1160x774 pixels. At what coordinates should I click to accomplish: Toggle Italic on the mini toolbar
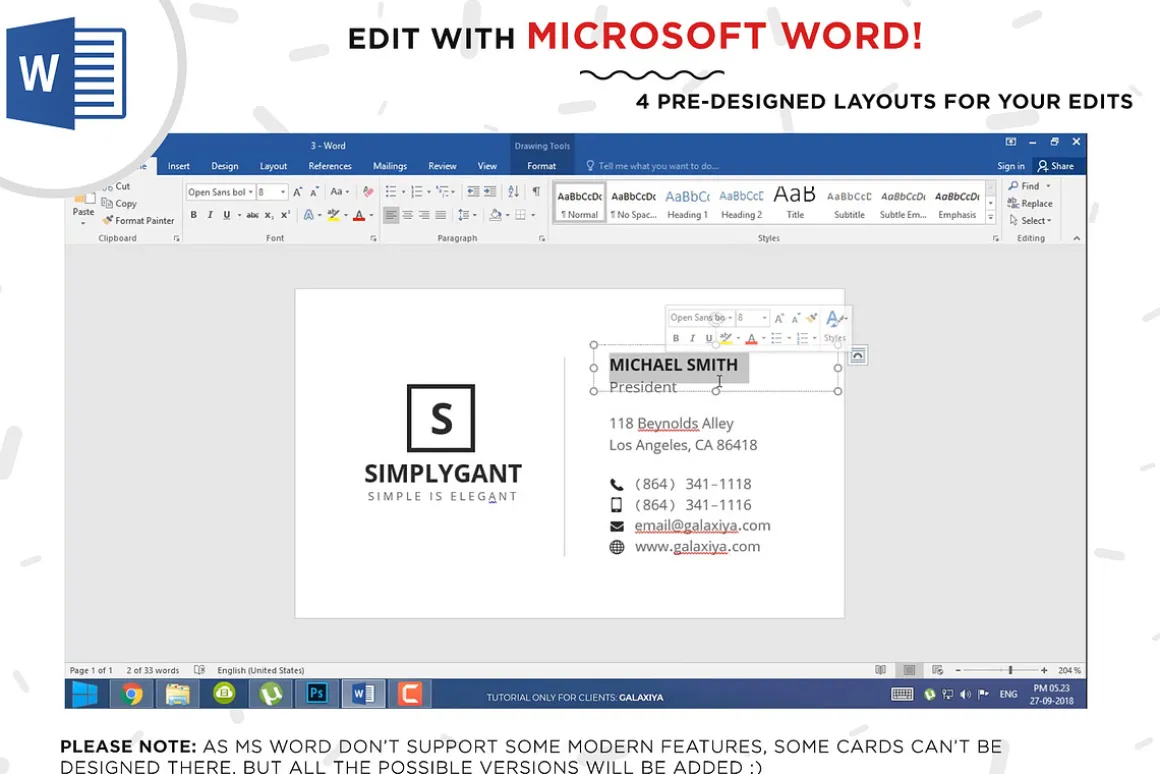pyautogui.click(x=692, y=338)
